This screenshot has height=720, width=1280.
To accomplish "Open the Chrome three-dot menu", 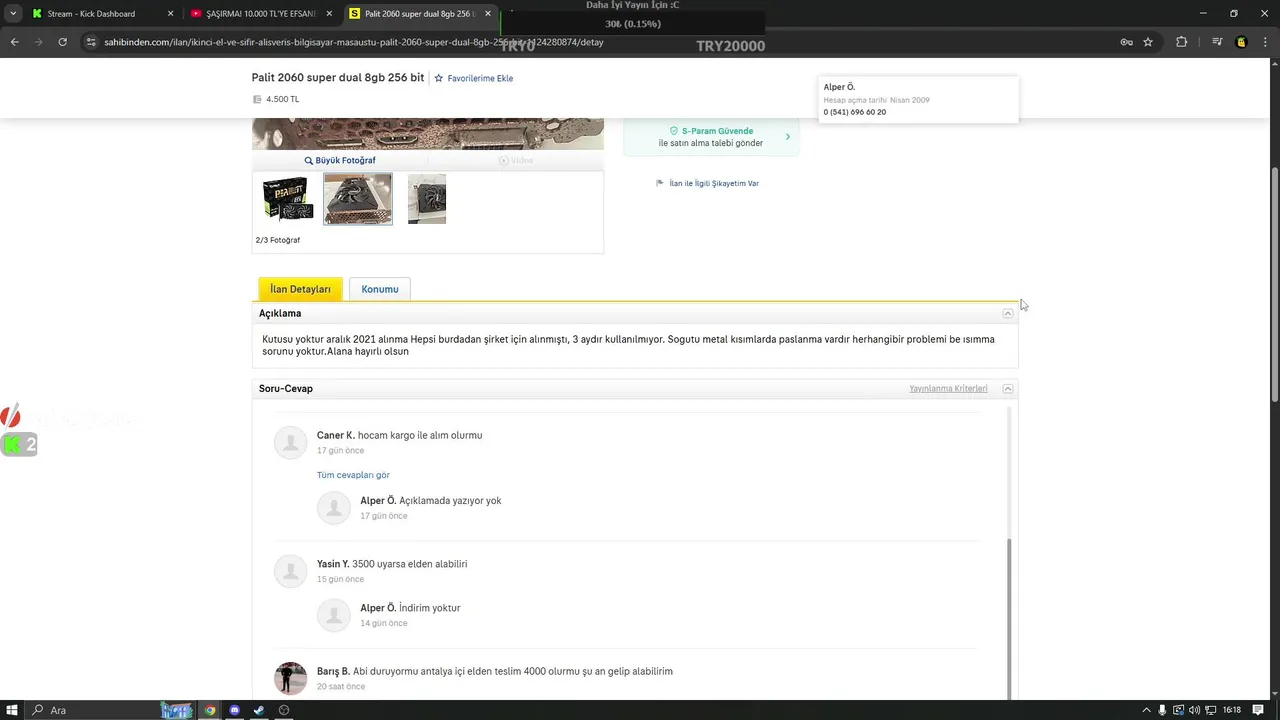I will click(x=1264, y=42).
